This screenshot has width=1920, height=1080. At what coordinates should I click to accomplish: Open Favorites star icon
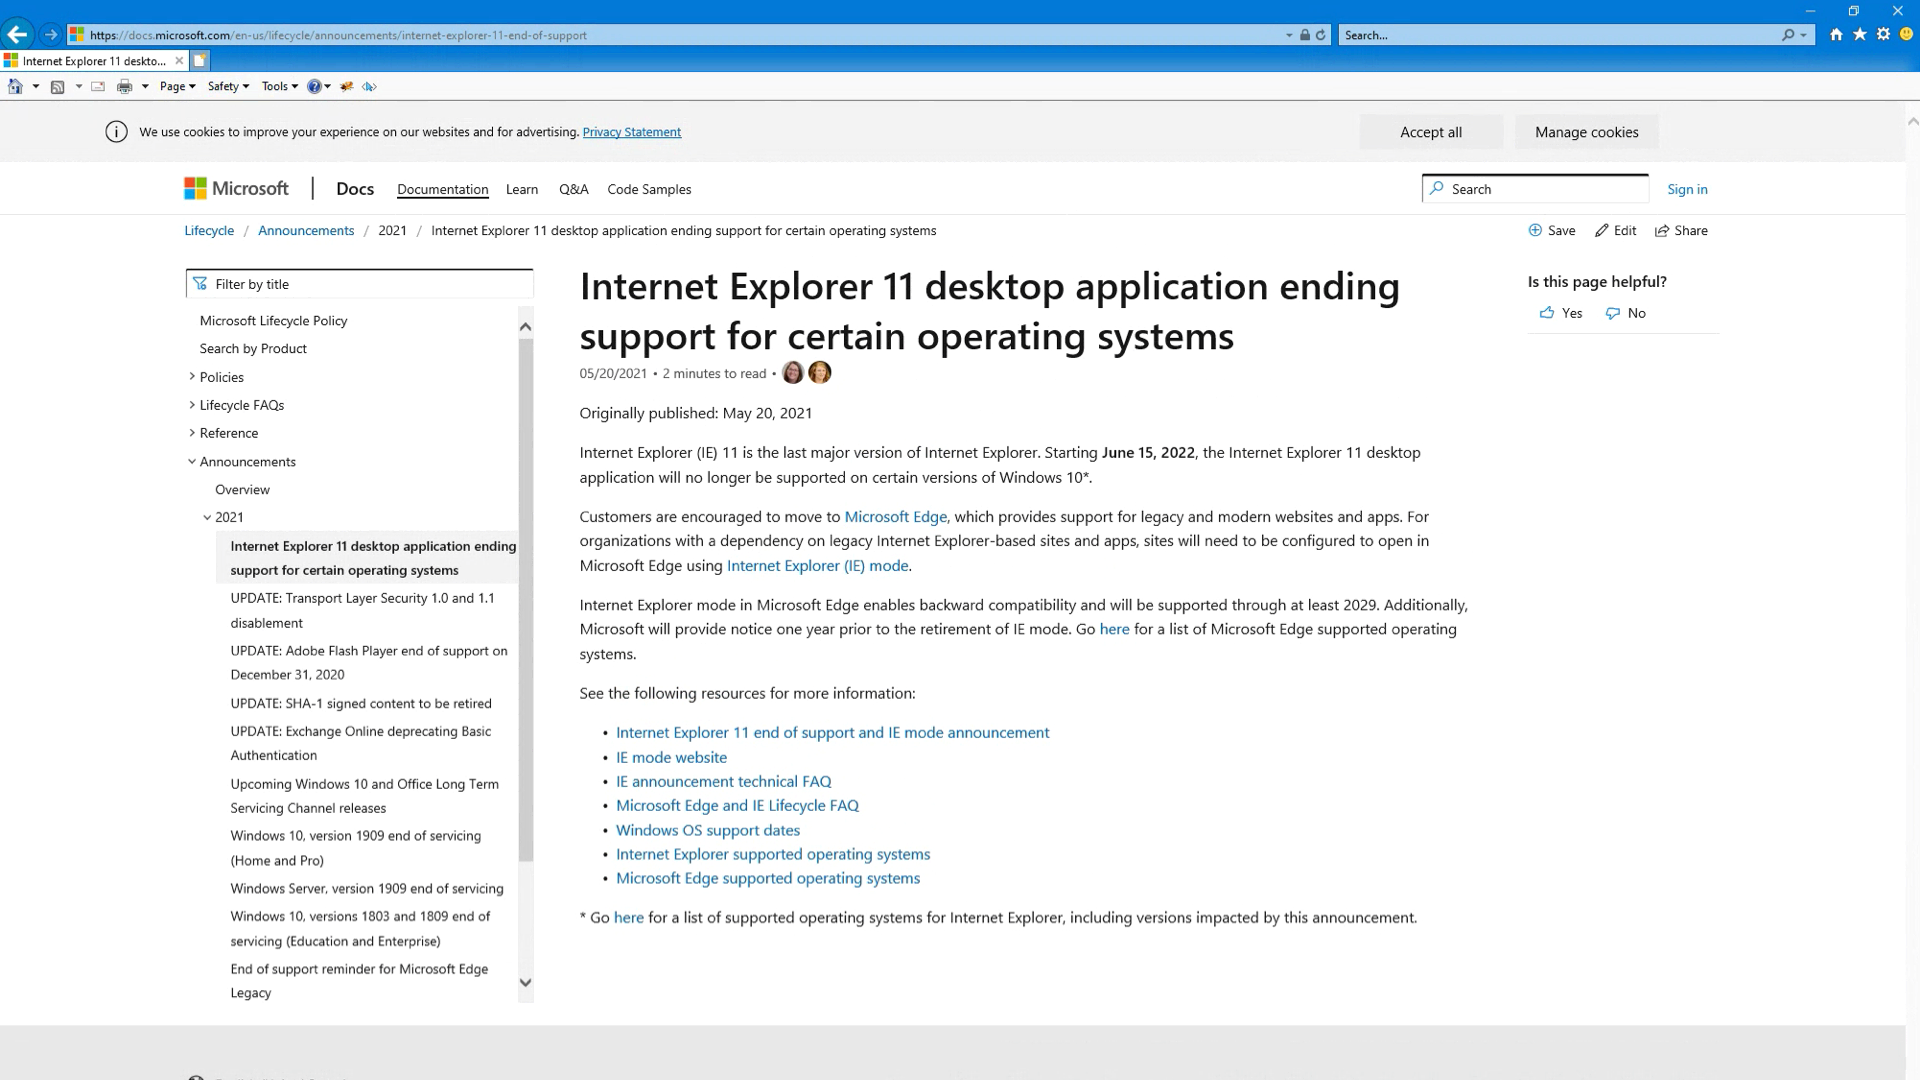1860,34
